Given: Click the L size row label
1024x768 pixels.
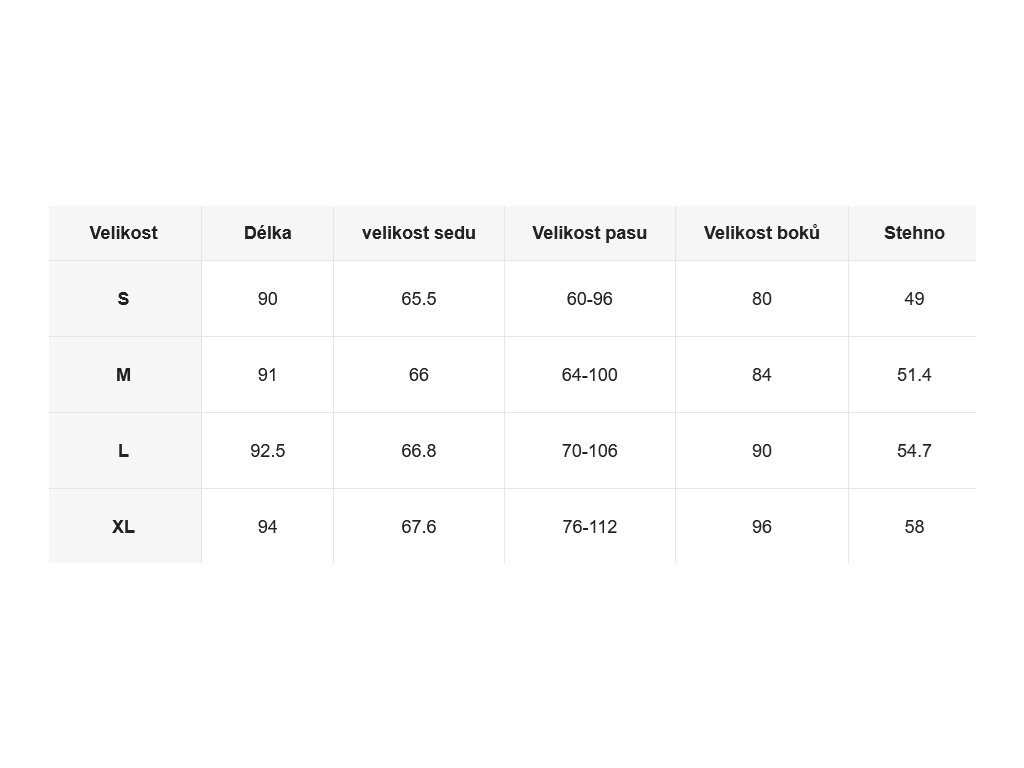Looking at the screenshot, I should tap(123, 451).
